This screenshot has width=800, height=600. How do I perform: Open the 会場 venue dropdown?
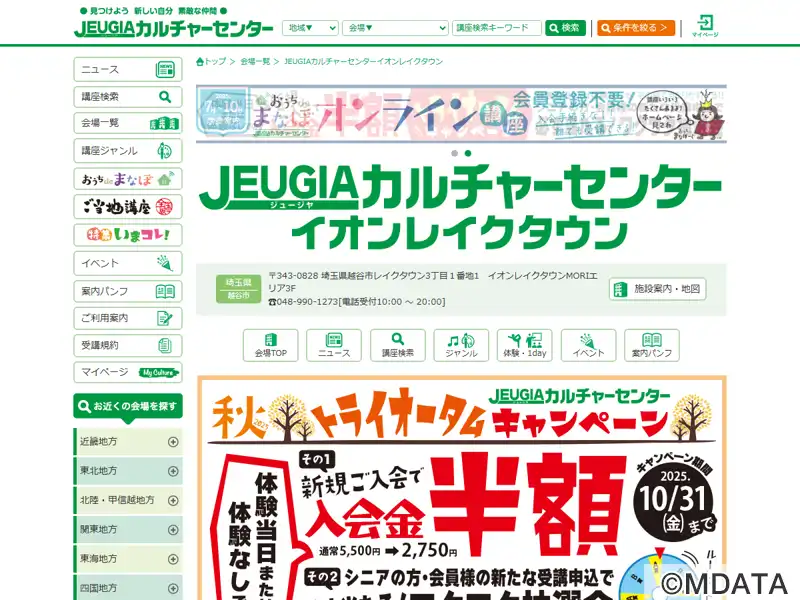click(395, 28)
